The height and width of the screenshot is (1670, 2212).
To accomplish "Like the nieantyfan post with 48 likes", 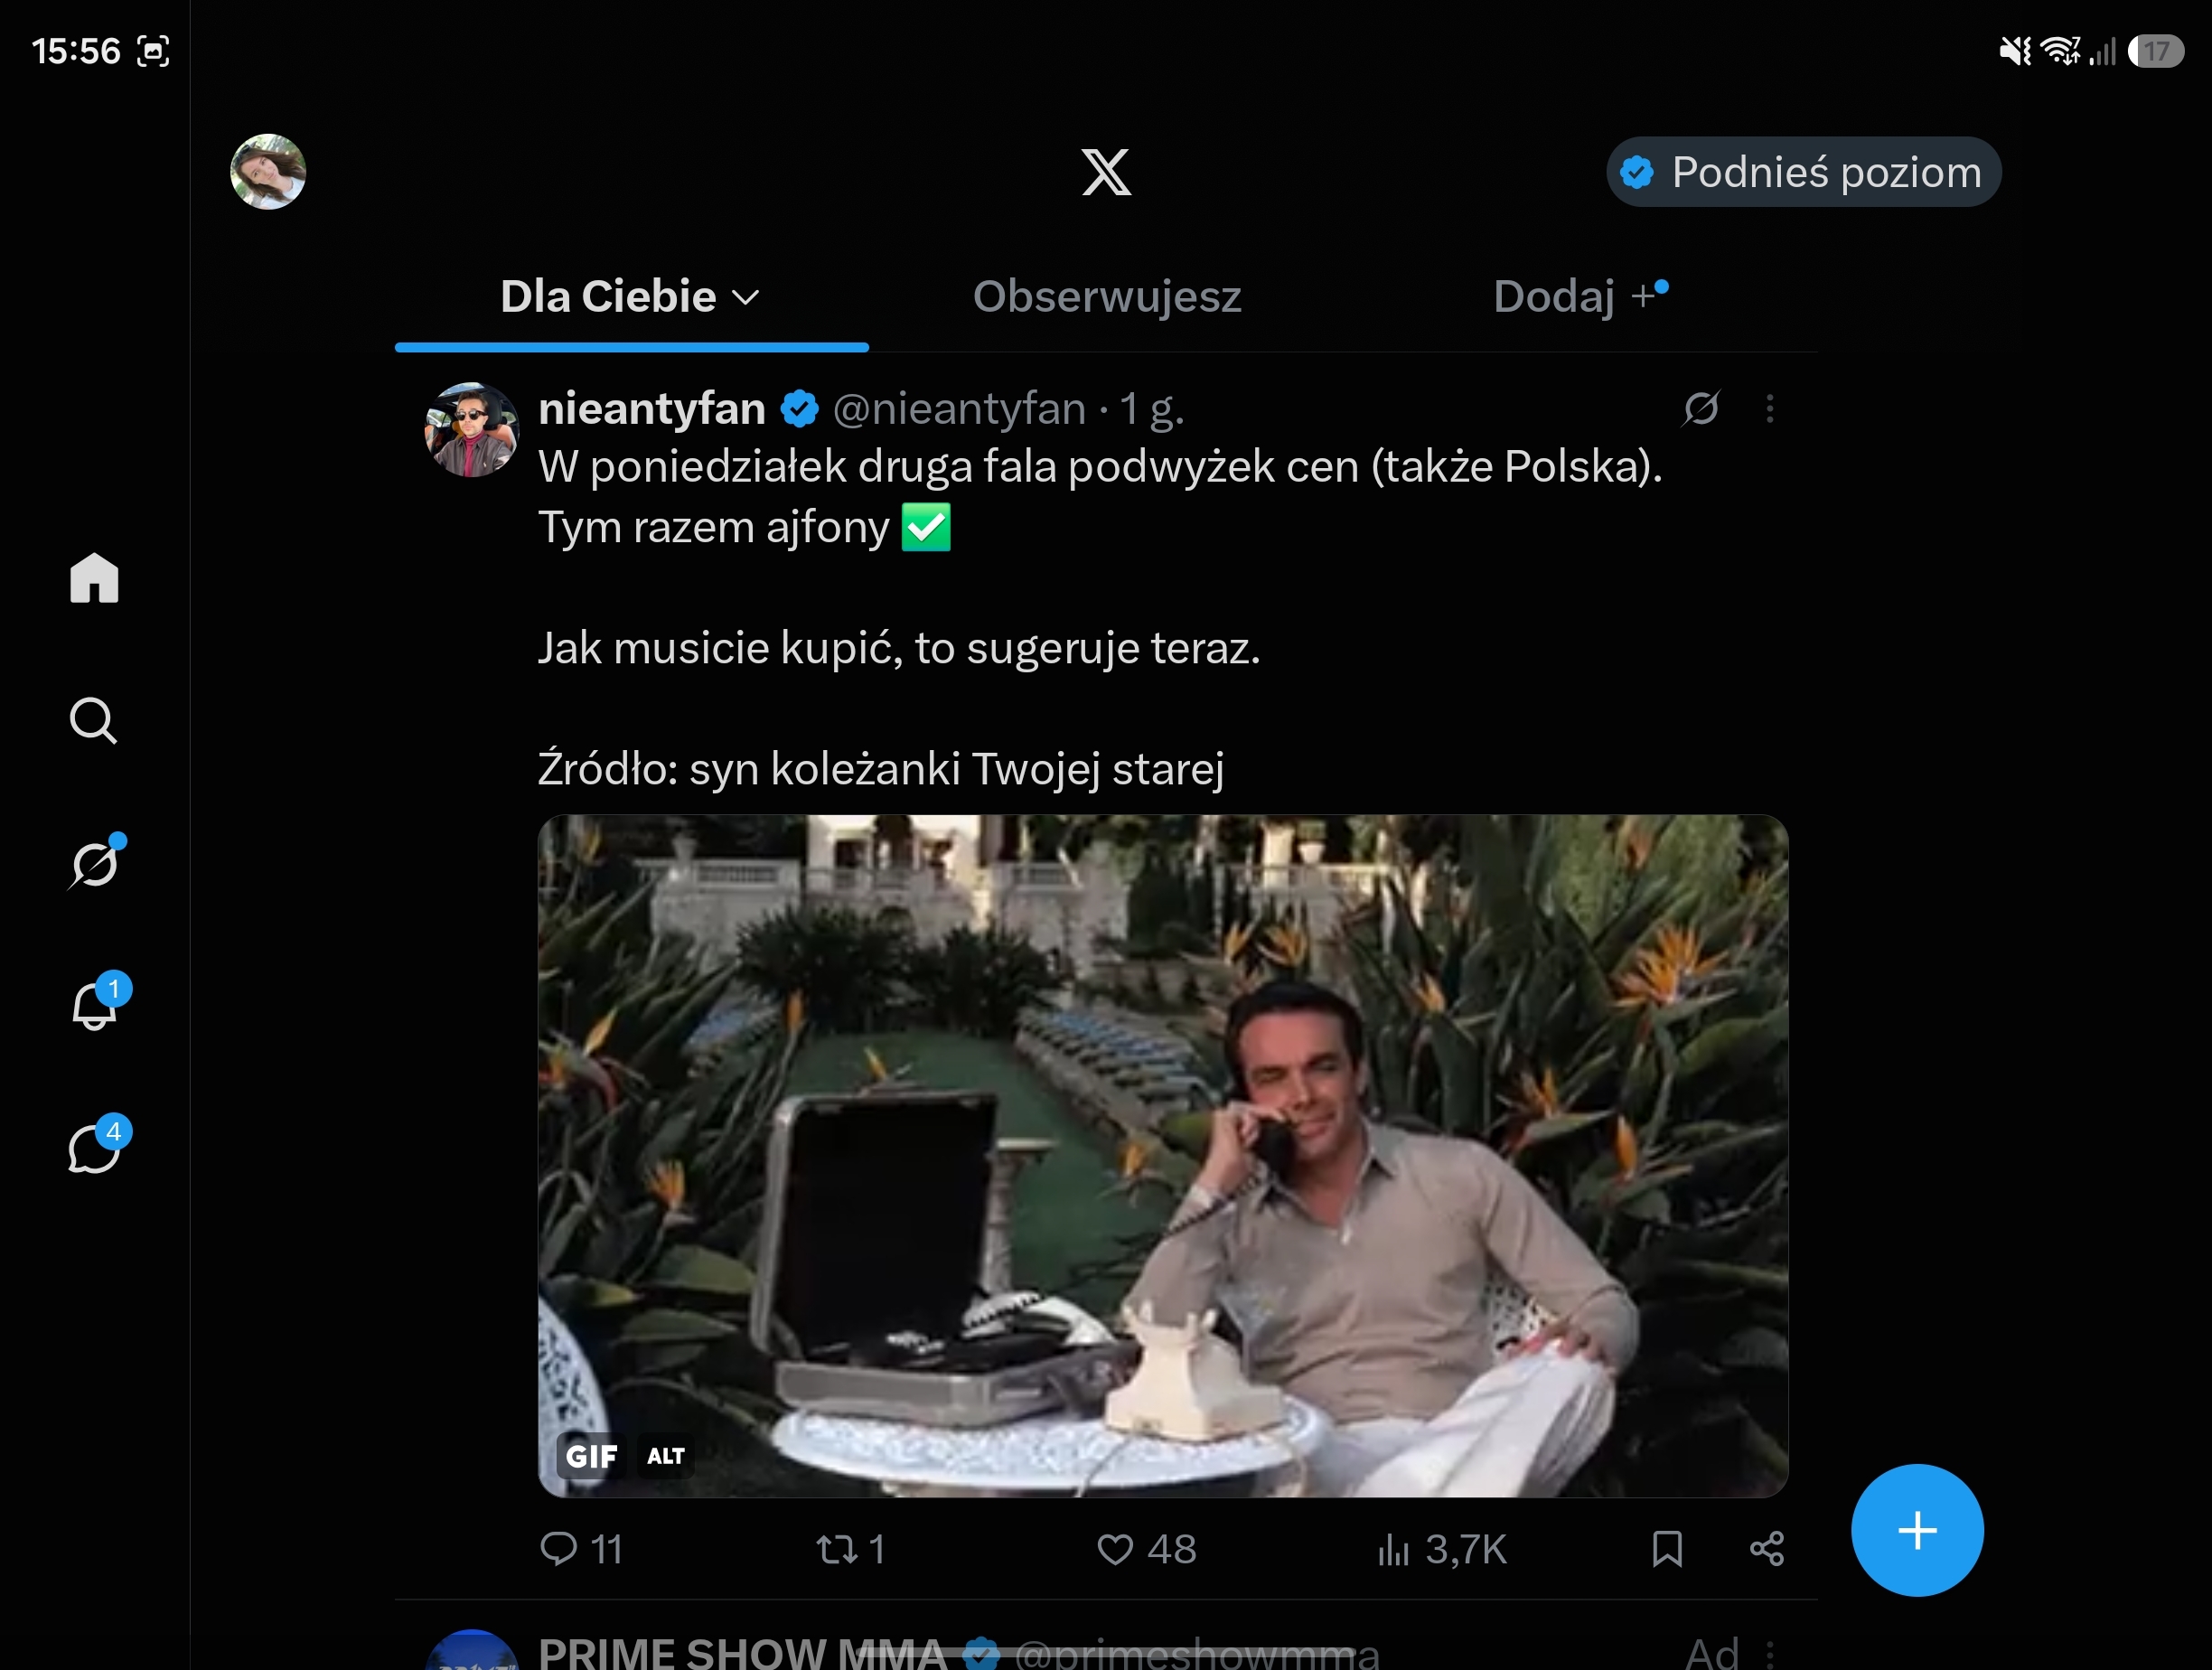I will click(x=1146, y=1549).
